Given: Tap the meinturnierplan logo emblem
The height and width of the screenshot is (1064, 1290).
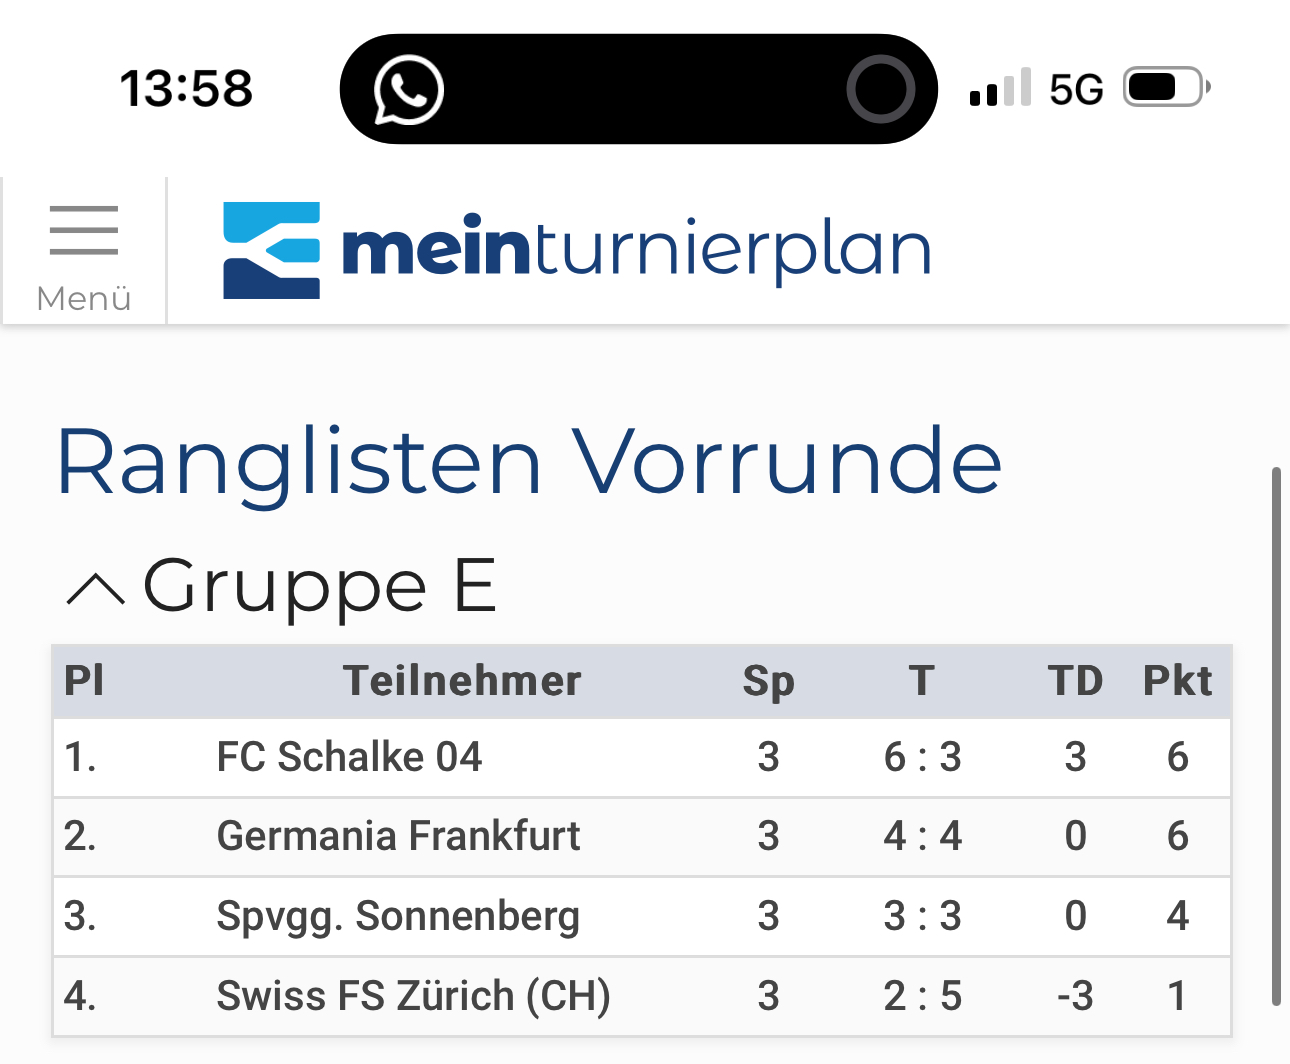Looking at the screenshot, I should (272, 250).
